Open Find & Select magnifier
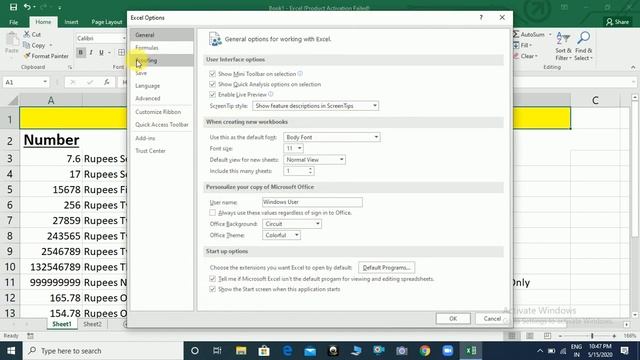 click(583, 46)
